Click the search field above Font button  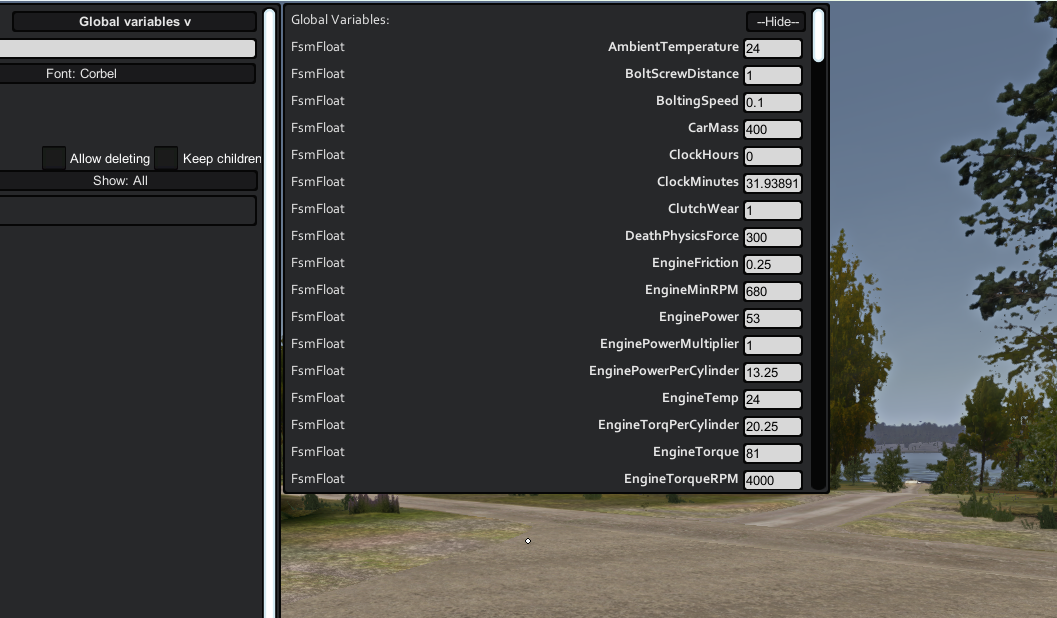(127, 48)
